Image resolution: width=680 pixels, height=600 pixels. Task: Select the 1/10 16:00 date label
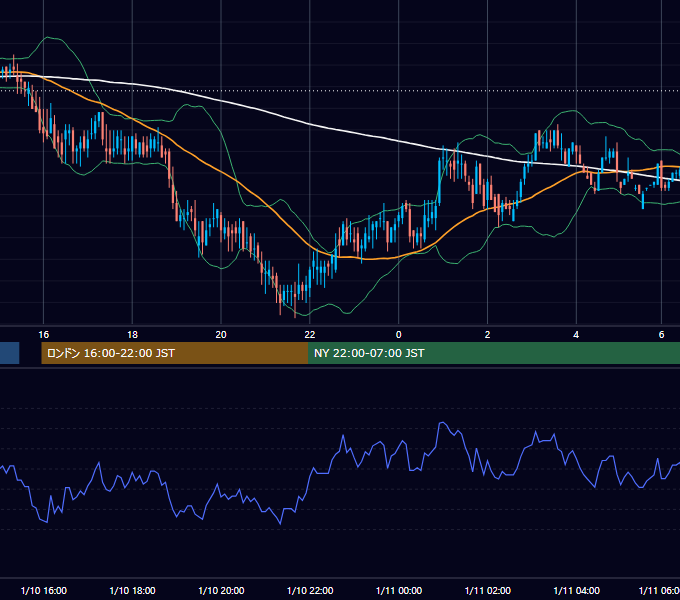click(x=44, y=590)
